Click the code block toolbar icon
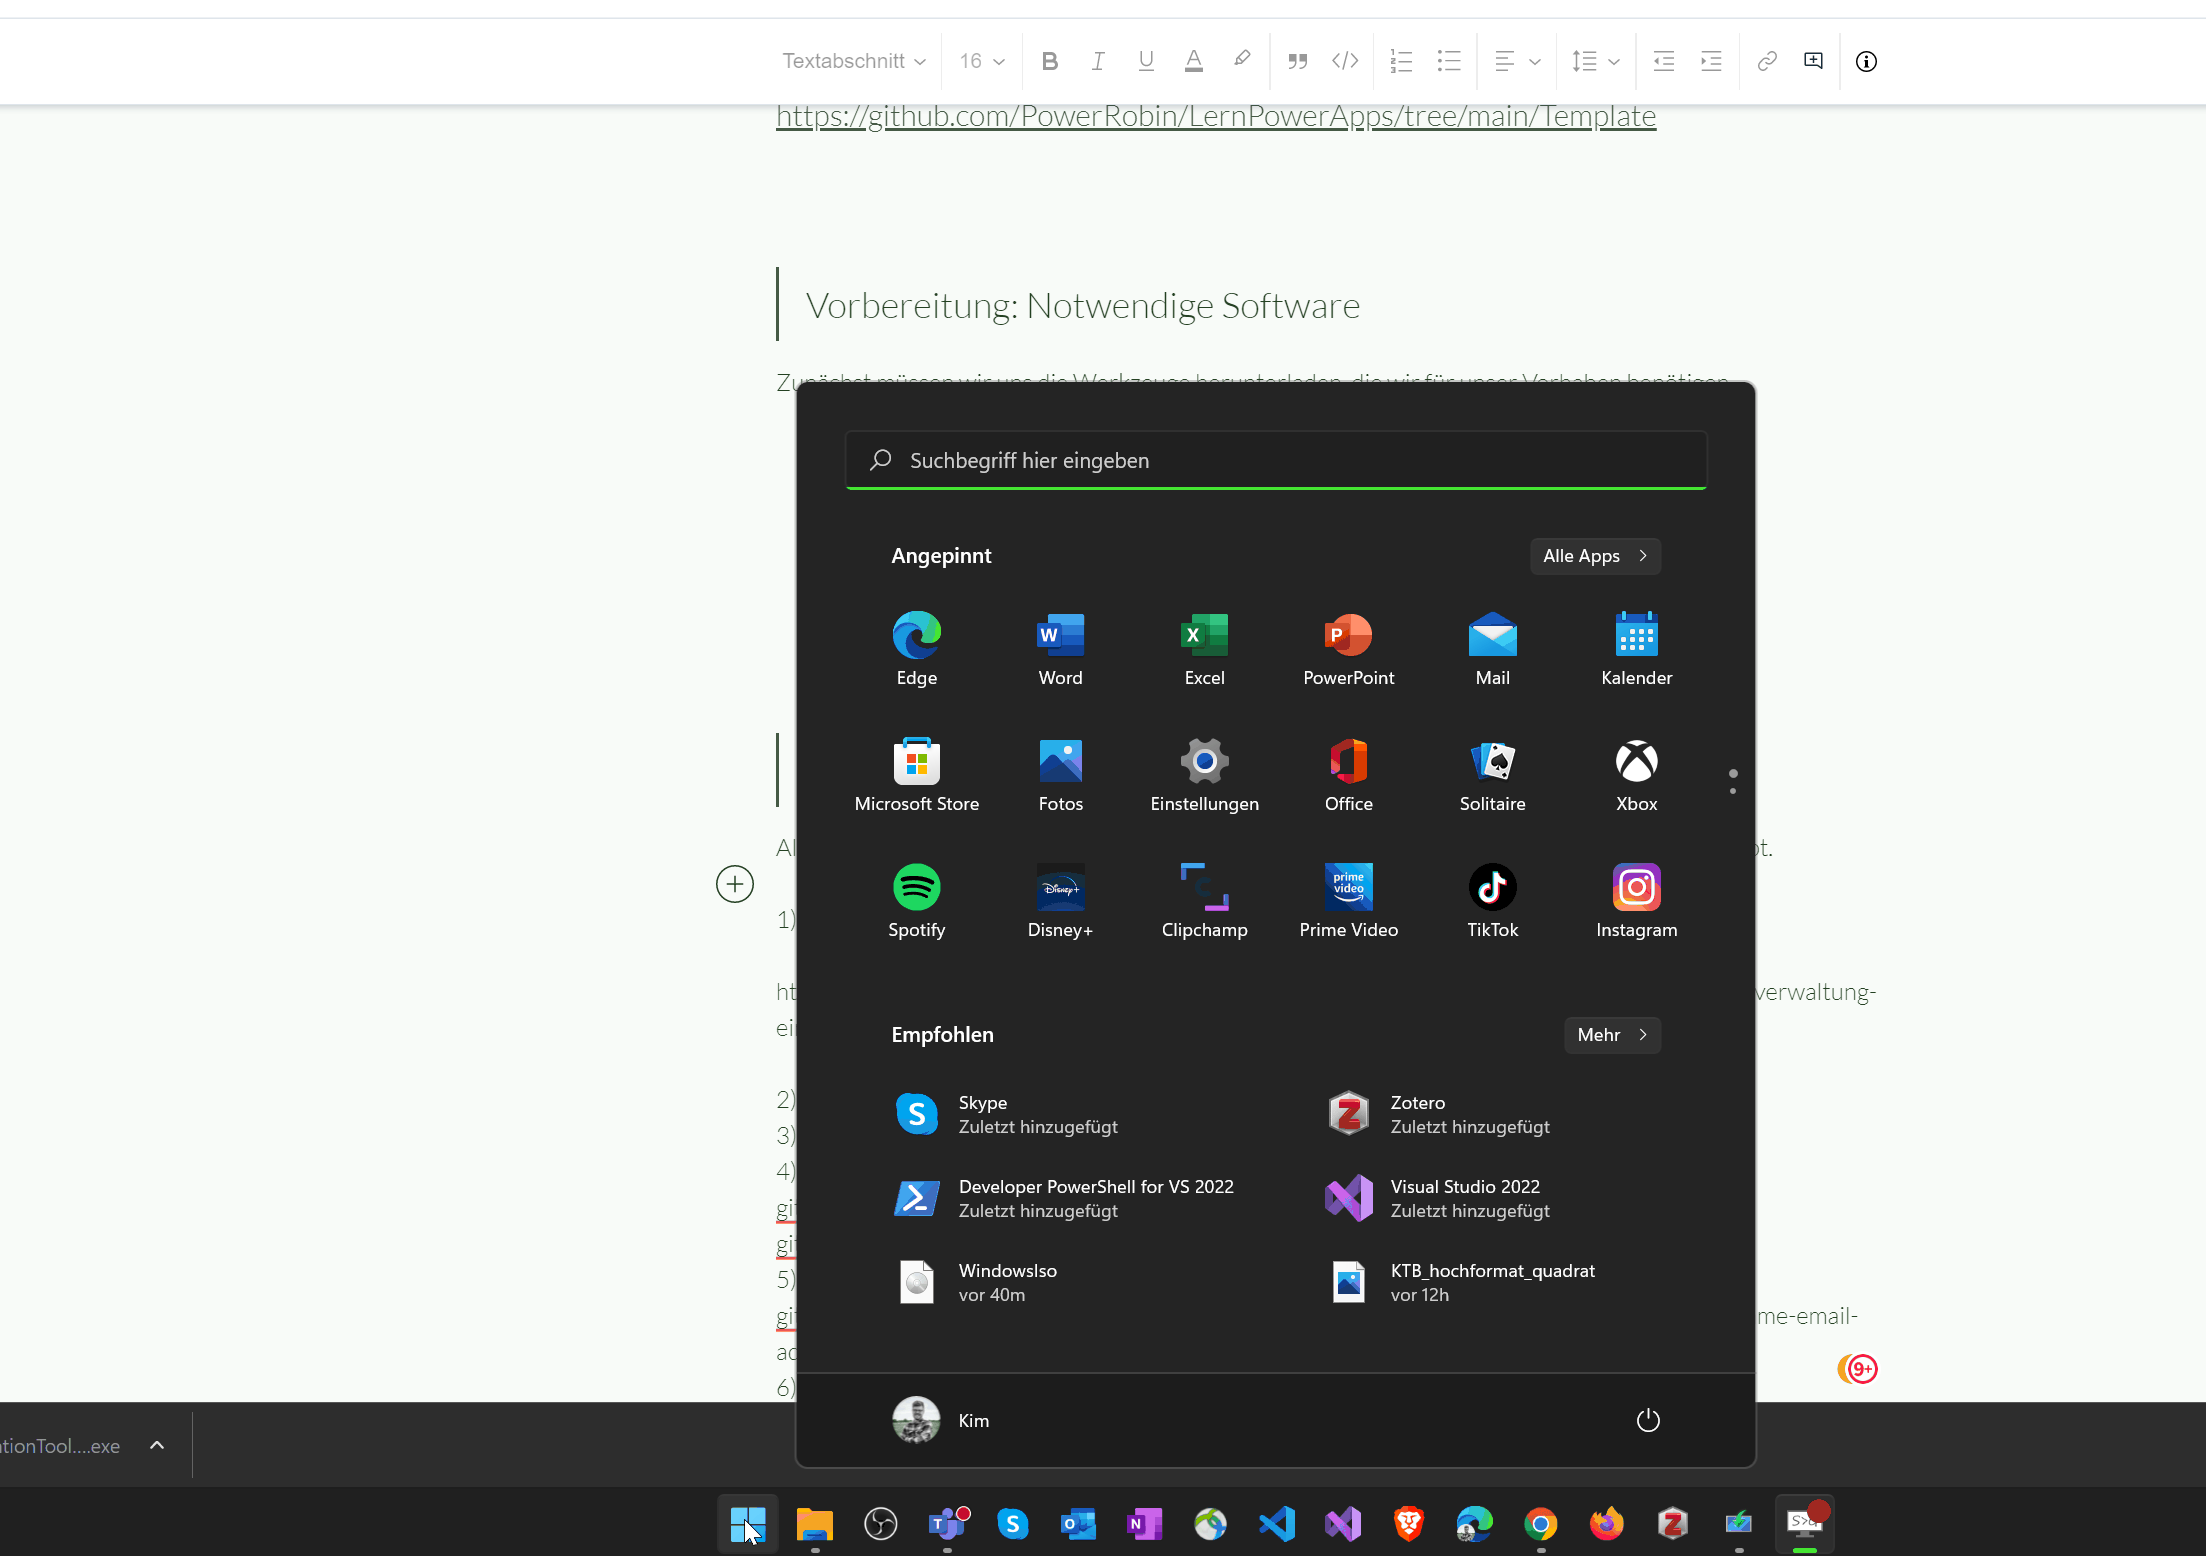 point(1345,61)
